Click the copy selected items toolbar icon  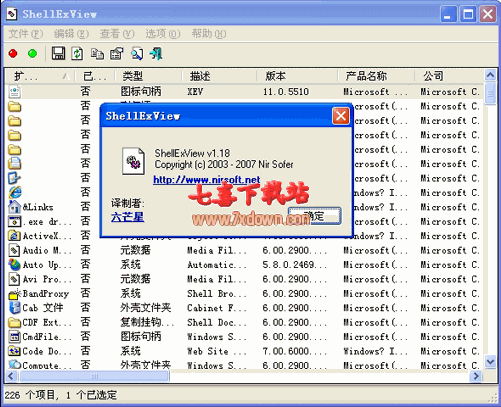coord(97,54)
